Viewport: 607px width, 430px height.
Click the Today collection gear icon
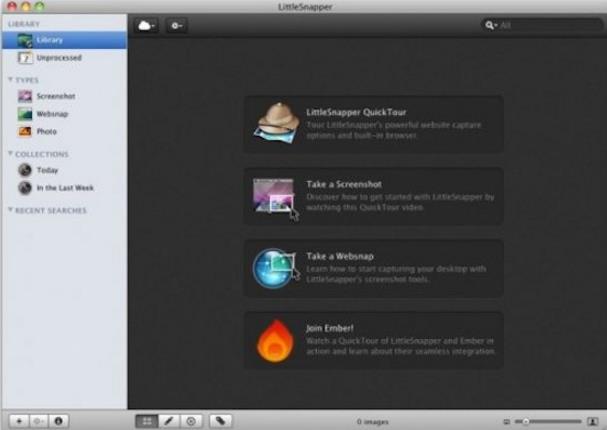pos(25,170)
